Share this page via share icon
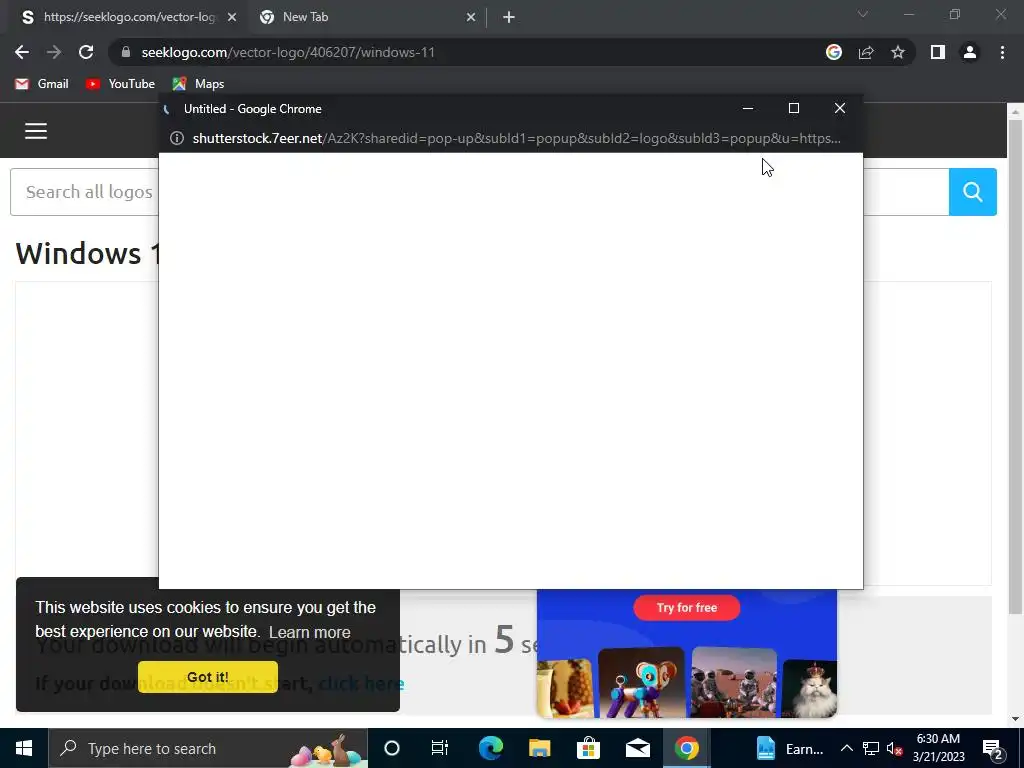The image size is (1024, 768). [x=866, y=52]
